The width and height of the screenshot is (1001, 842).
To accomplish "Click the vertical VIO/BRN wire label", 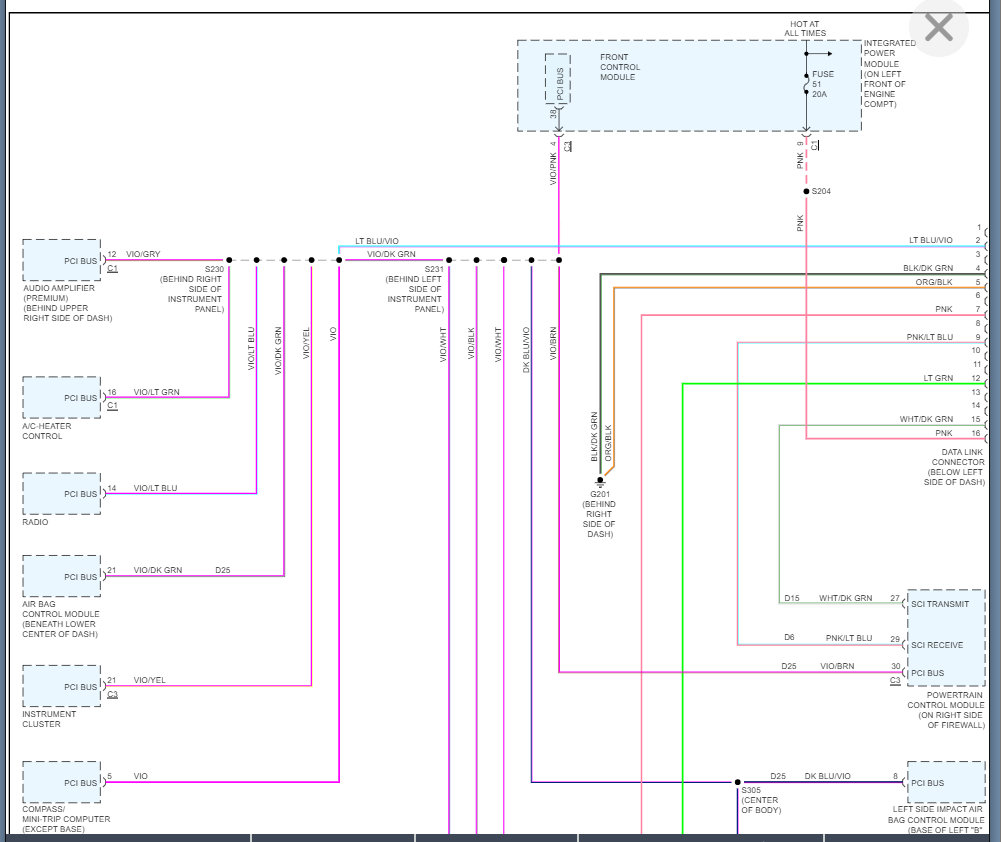I will (553, 343).
